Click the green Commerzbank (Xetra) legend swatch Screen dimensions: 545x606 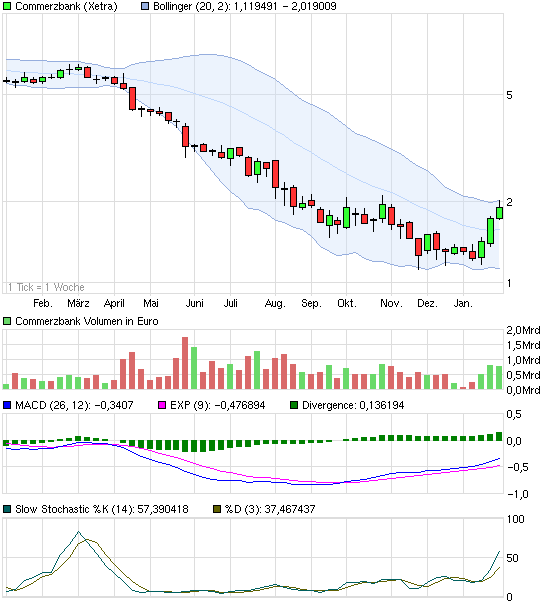point(7,6)
